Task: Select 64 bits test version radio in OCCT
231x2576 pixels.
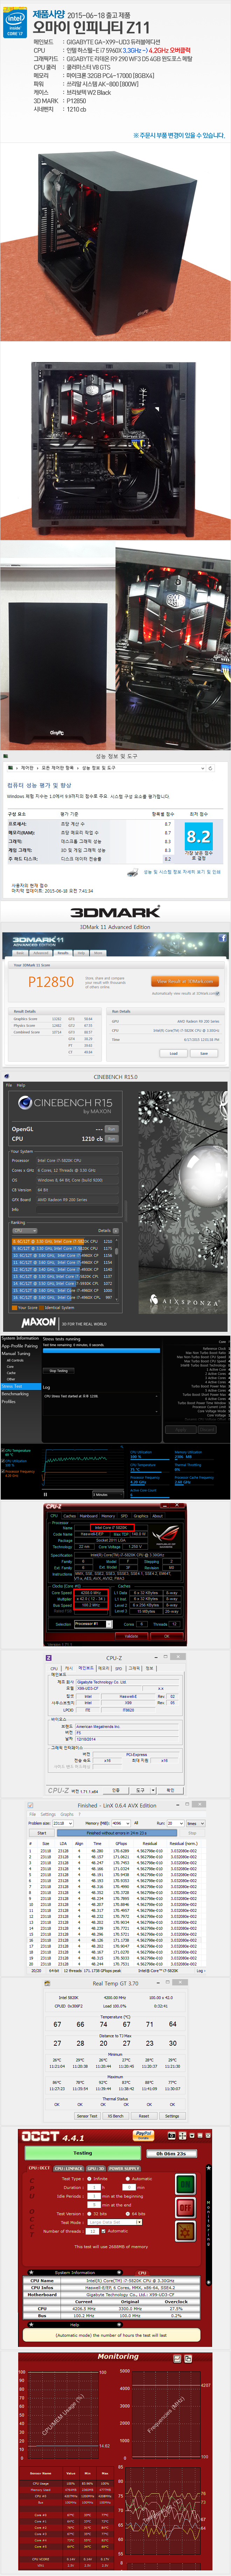Action: [x=128, y=2214]
